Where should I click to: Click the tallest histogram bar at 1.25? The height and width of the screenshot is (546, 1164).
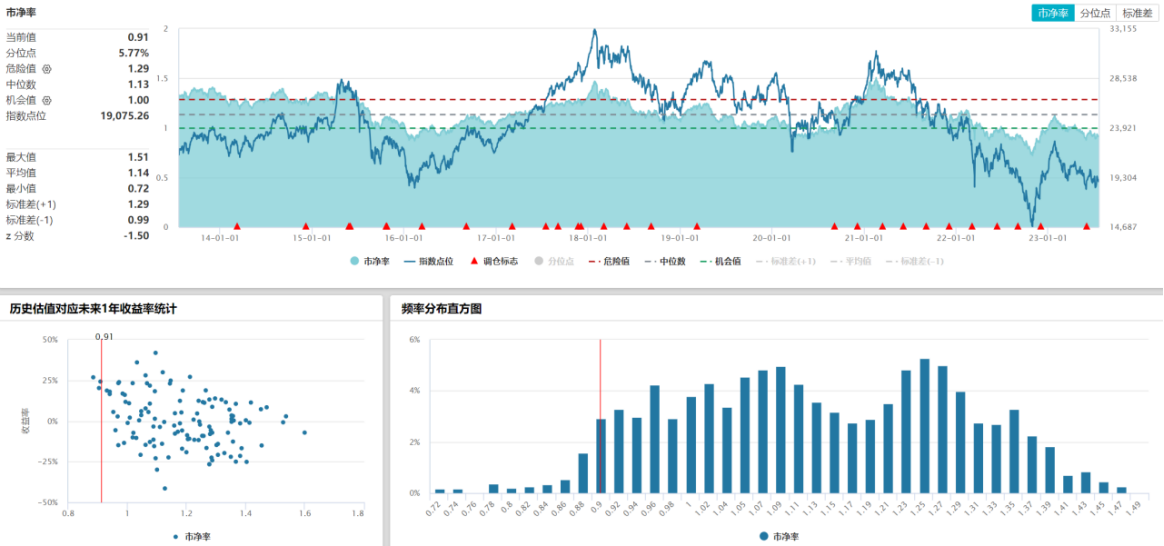[924, 426]
